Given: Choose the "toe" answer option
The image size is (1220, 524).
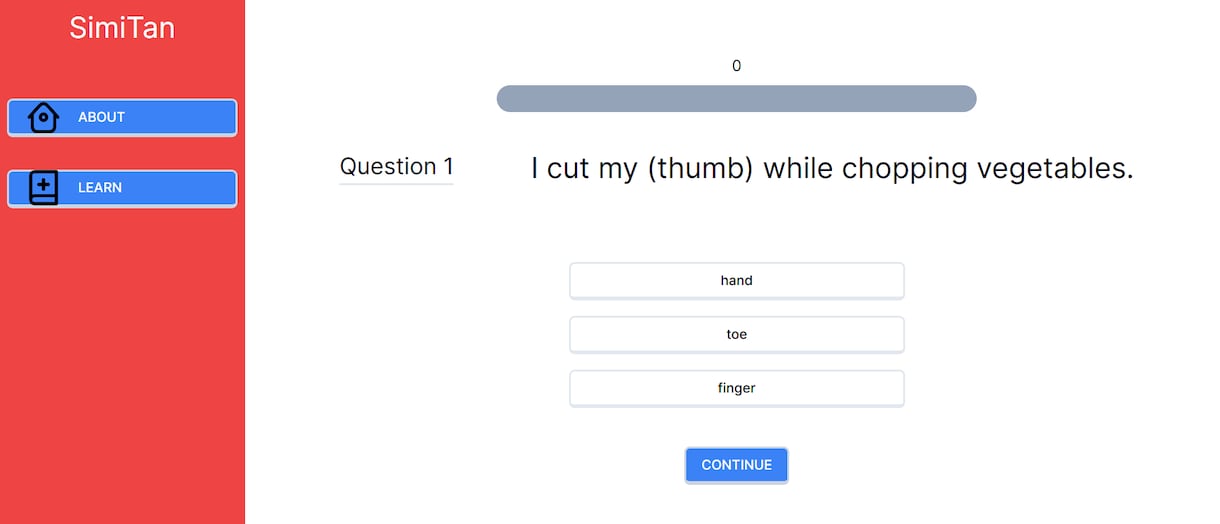Looking at the screenshot, I should 737,335.
